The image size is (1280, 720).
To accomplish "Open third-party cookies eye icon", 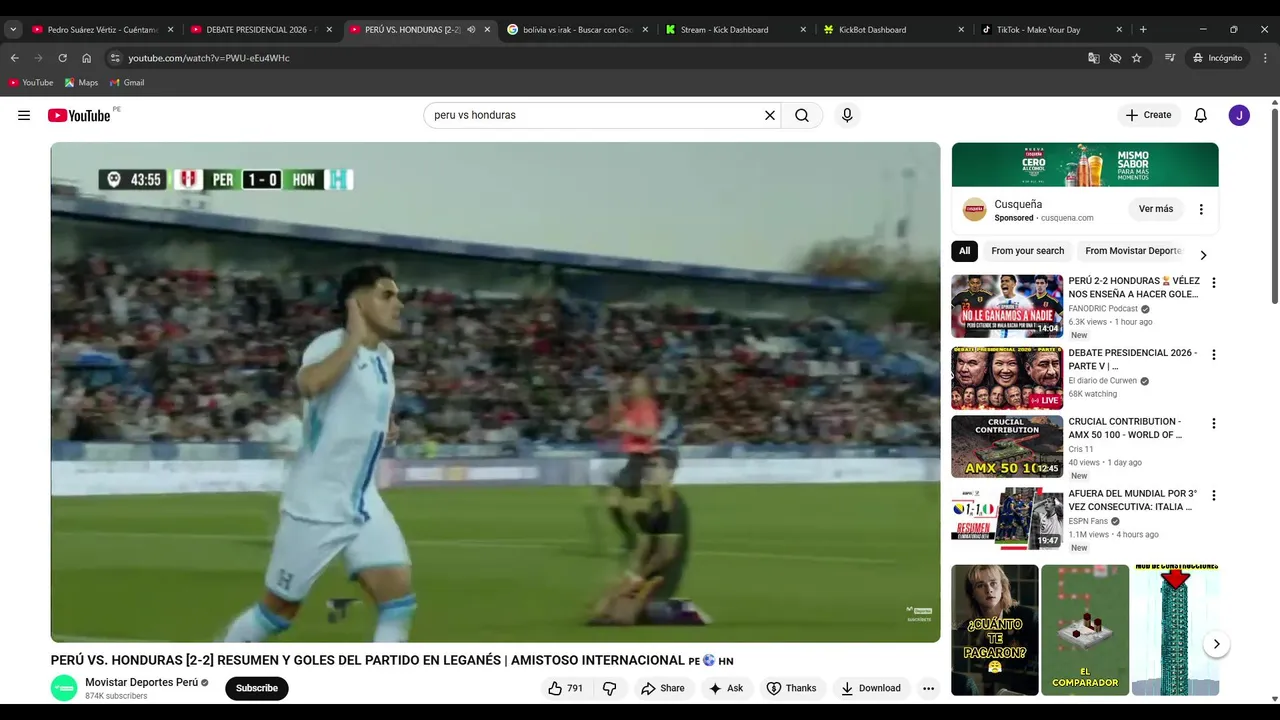I will pos(1115,58).
